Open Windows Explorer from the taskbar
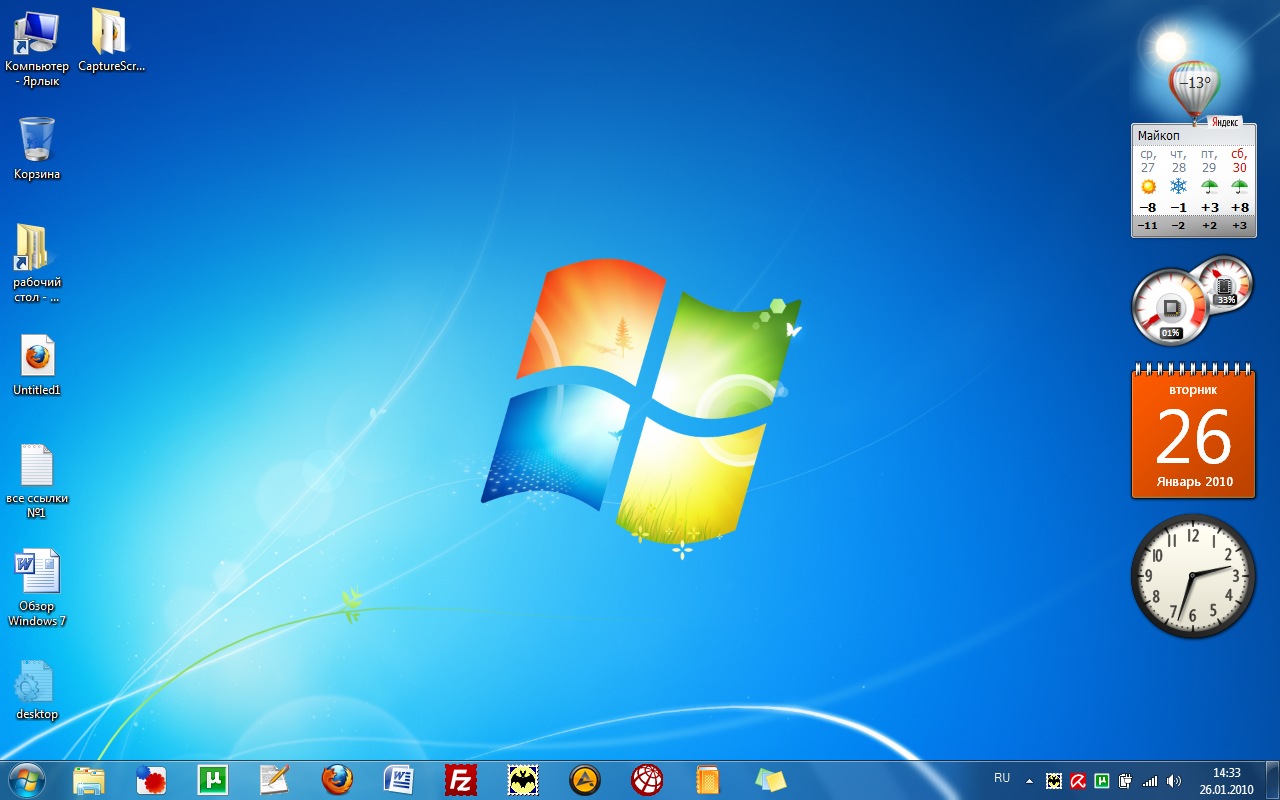The height and width of the screenshot is (800, 1280). (89, 780)
